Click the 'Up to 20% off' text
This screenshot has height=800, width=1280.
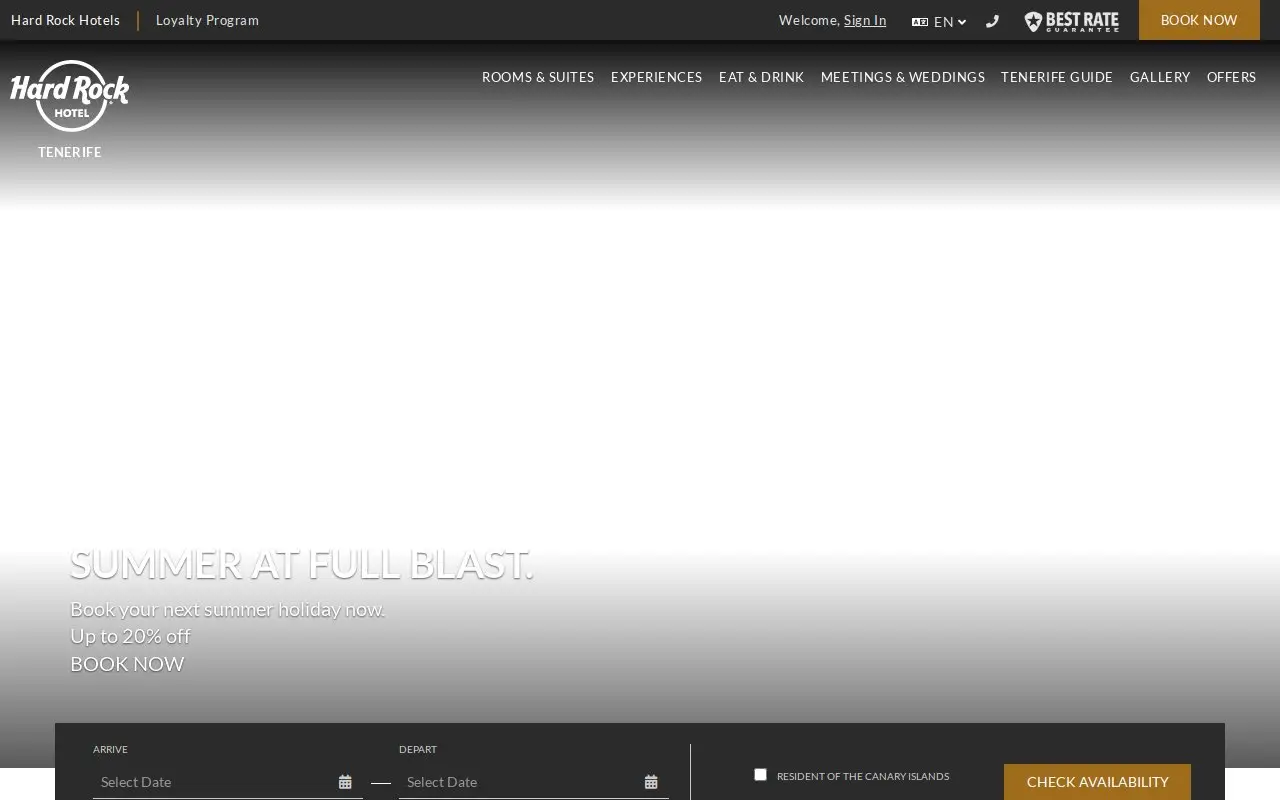(130, 636)
